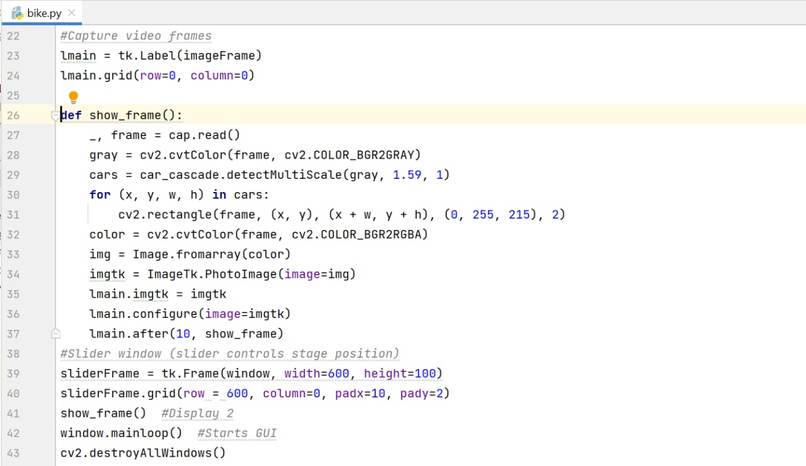
Task: Click 'cv2.COLOR_BGR2RGBA' on line 32
Action: tap(356, 235)
